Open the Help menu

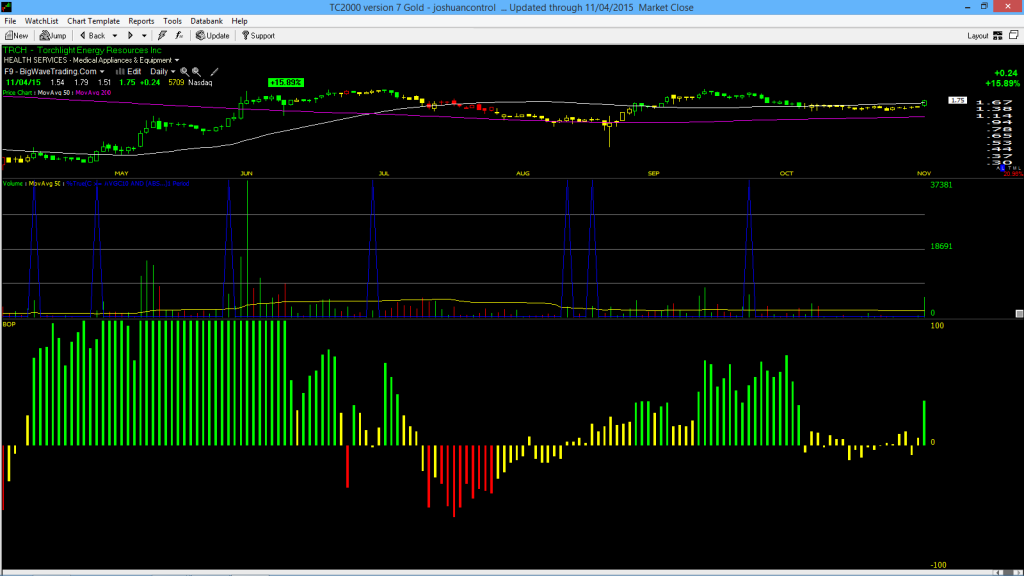(x=240, y=21)
